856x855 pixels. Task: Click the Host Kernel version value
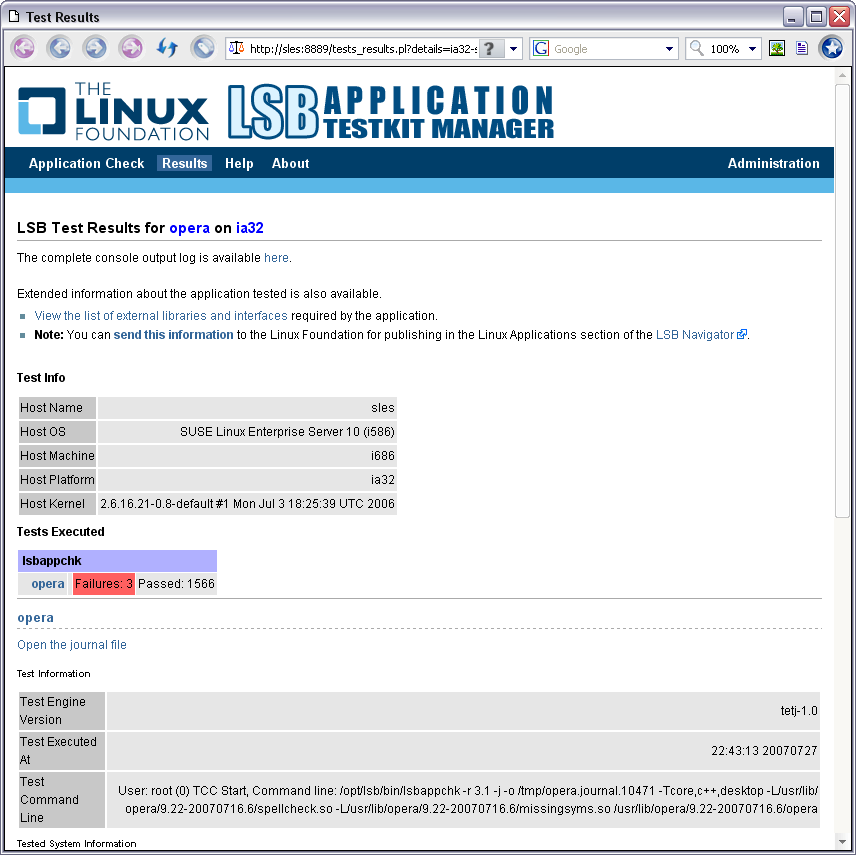[x=247, y=504]
